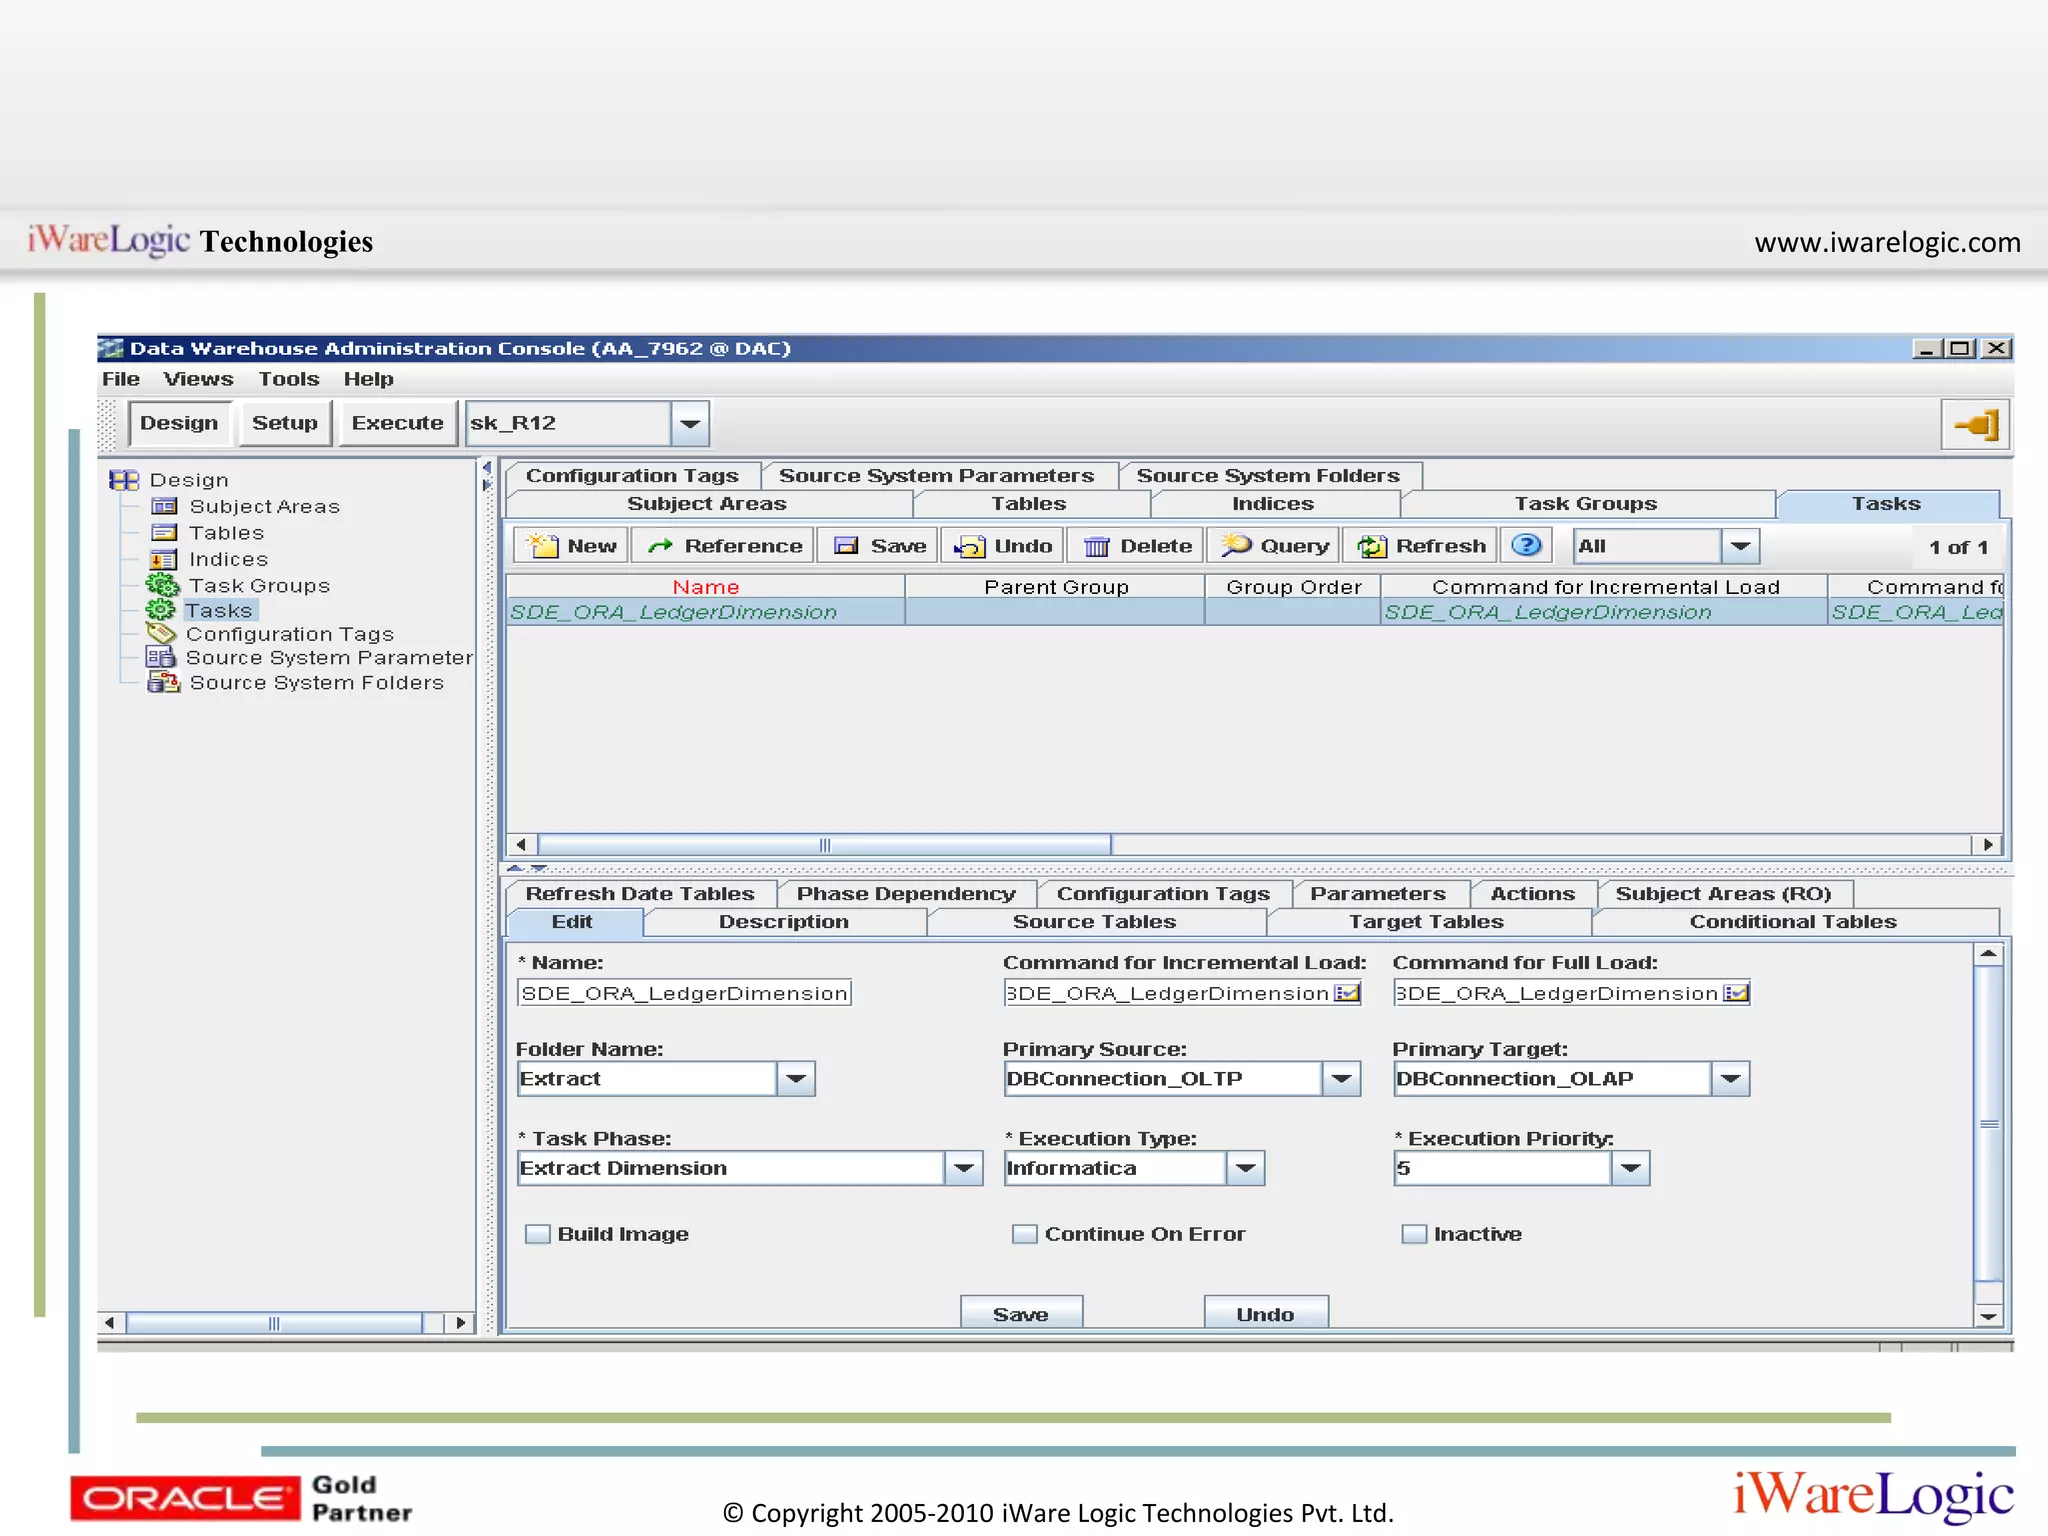
Task: Switch to the Source Tables tab
Action: [1094, 922]
